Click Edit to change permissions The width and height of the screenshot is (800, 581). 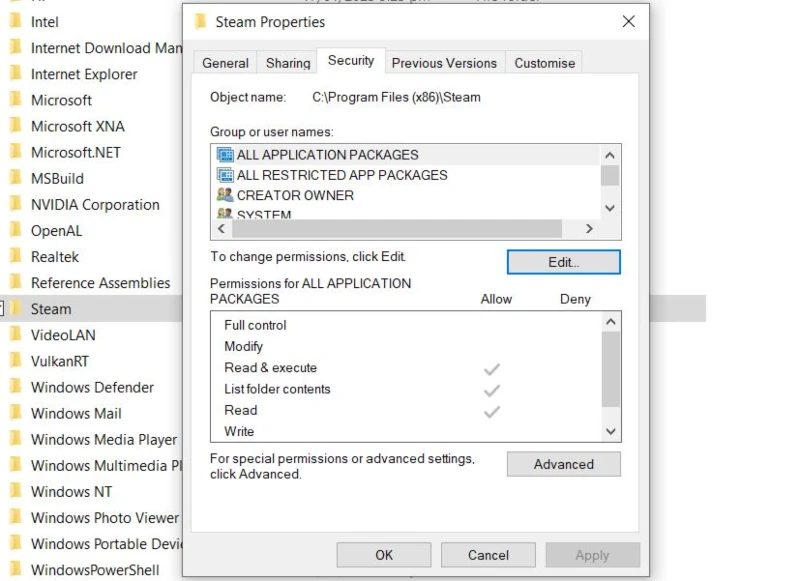point(563,261)
